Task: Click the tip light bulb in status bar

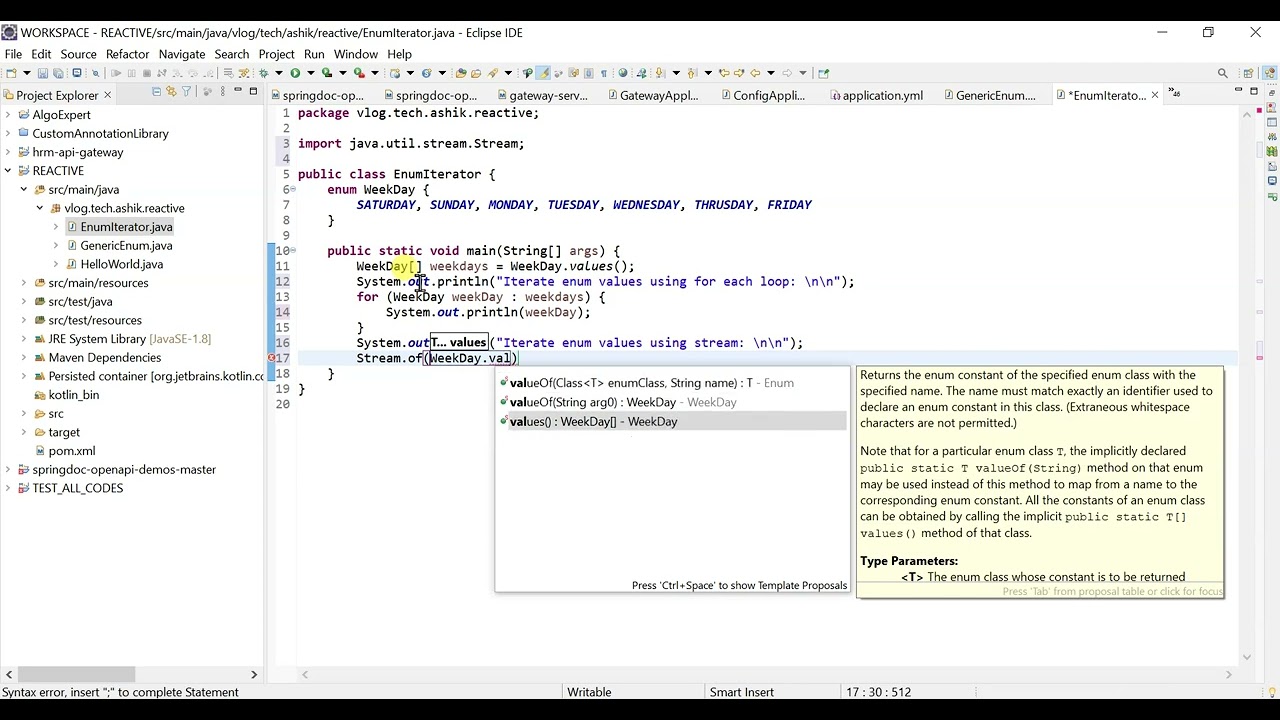Action: click(x=1271, y=692)
